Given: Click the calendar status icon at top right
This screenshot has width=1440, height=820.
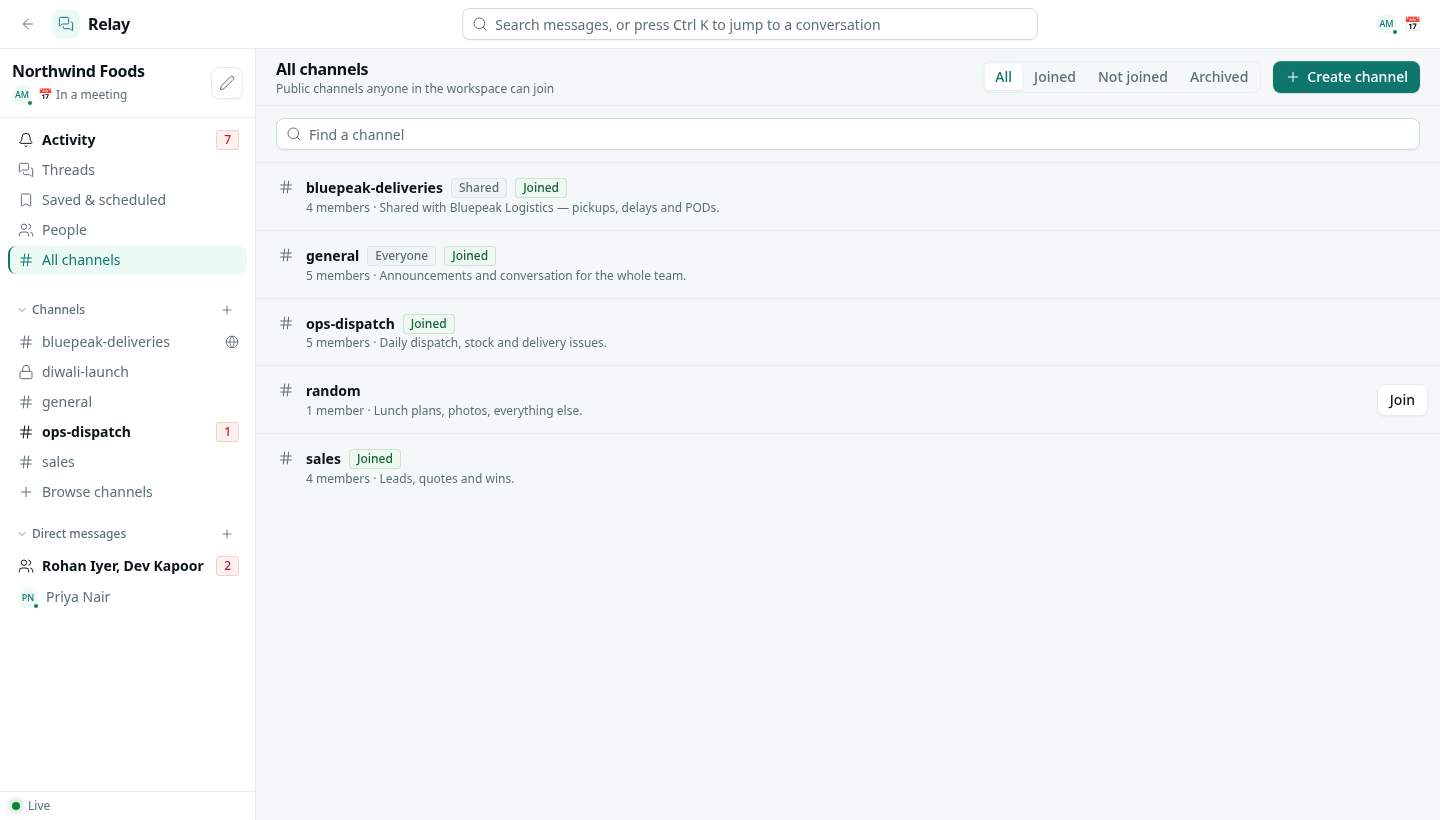Looking at the screenshot, I should tap(1412, 24).
